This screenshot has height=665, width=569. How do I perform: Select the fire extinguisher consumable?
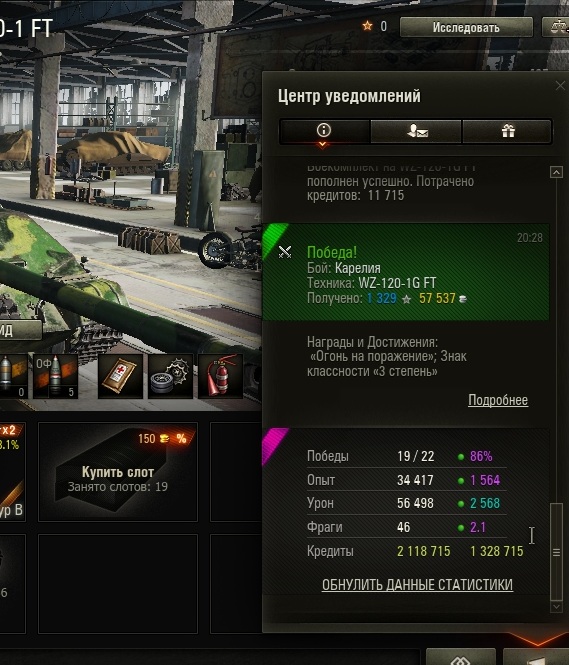click(220, 376)
